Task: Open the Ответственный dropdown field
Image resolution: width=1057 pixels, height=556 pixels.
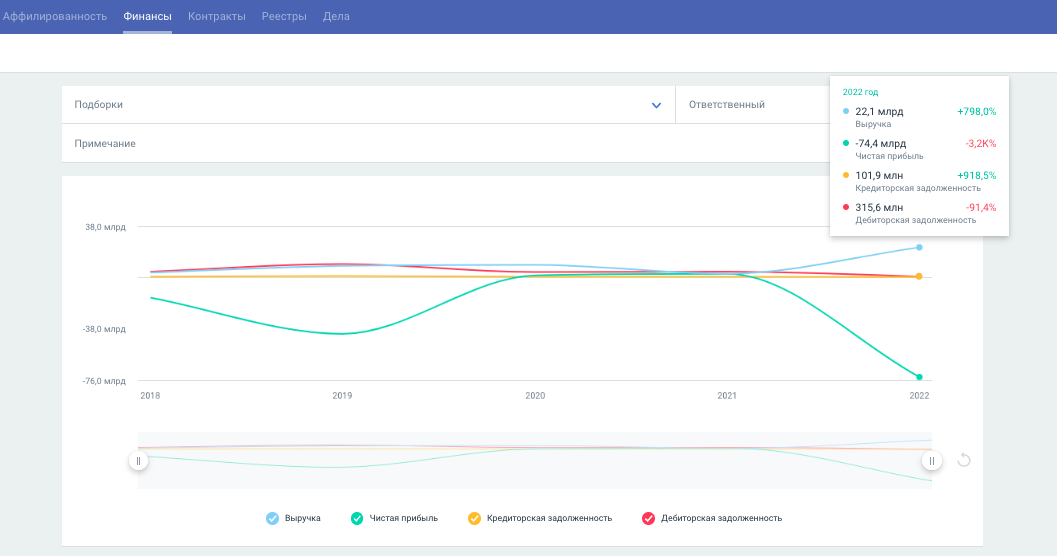Action: [x=750, y=105]
